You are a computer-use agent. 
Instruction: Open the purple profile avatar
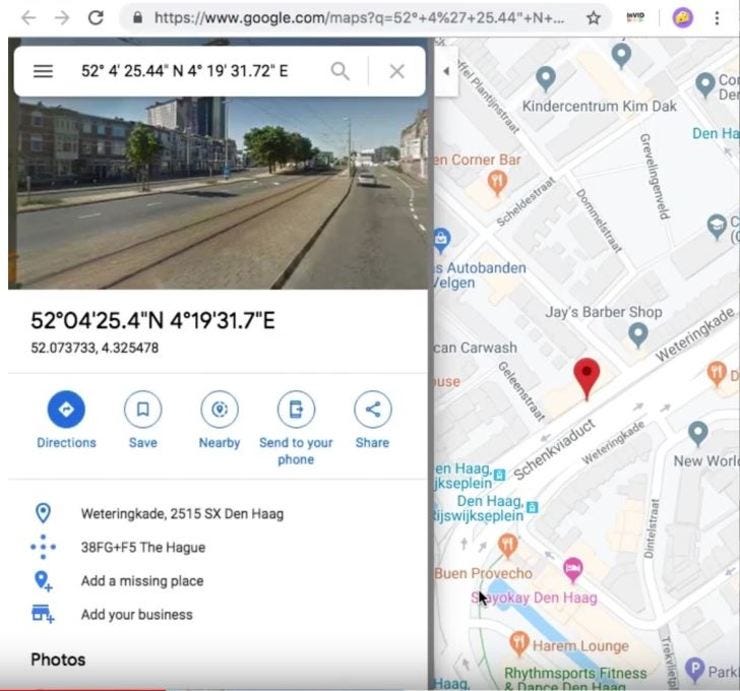682,18
